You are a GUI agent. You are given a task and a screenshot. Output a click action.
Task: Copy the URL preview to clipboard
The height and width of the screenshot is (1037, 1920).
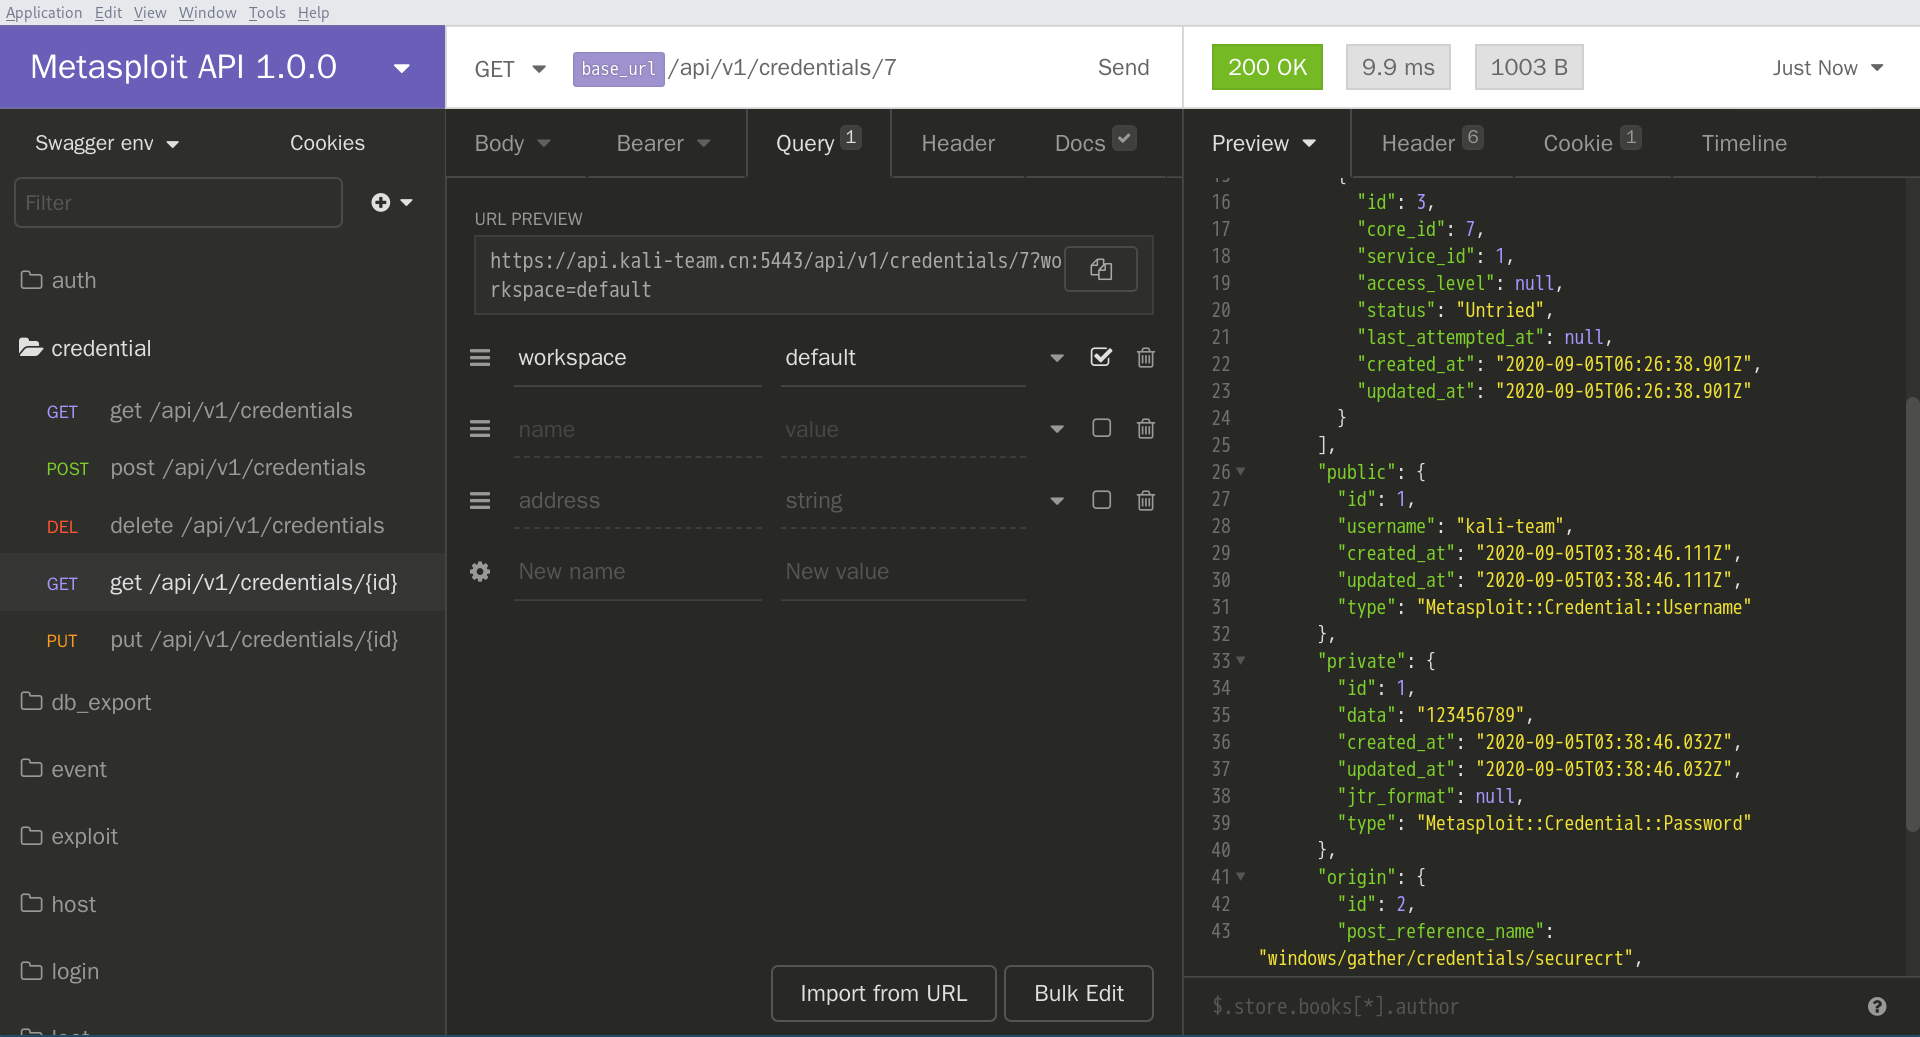pyautogui.click(x=1100, y=269)
